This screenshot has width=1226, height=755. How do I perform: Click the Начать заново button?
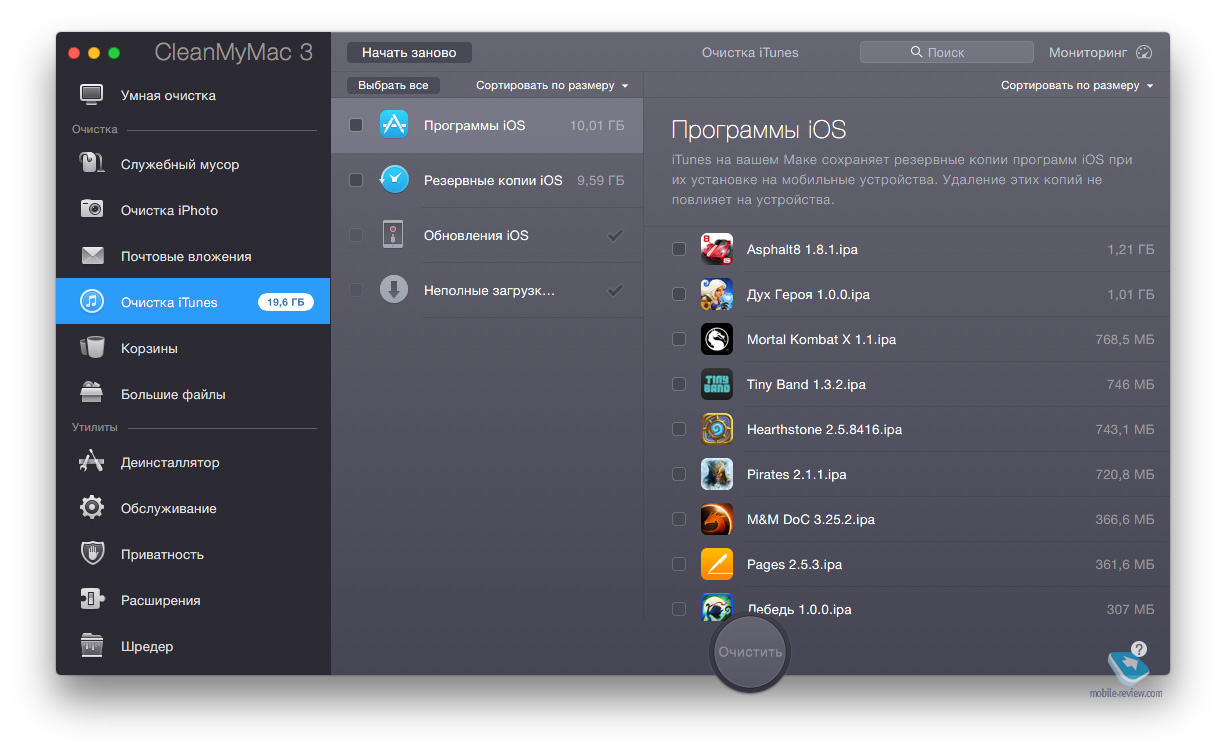click(x=409, y=53)
